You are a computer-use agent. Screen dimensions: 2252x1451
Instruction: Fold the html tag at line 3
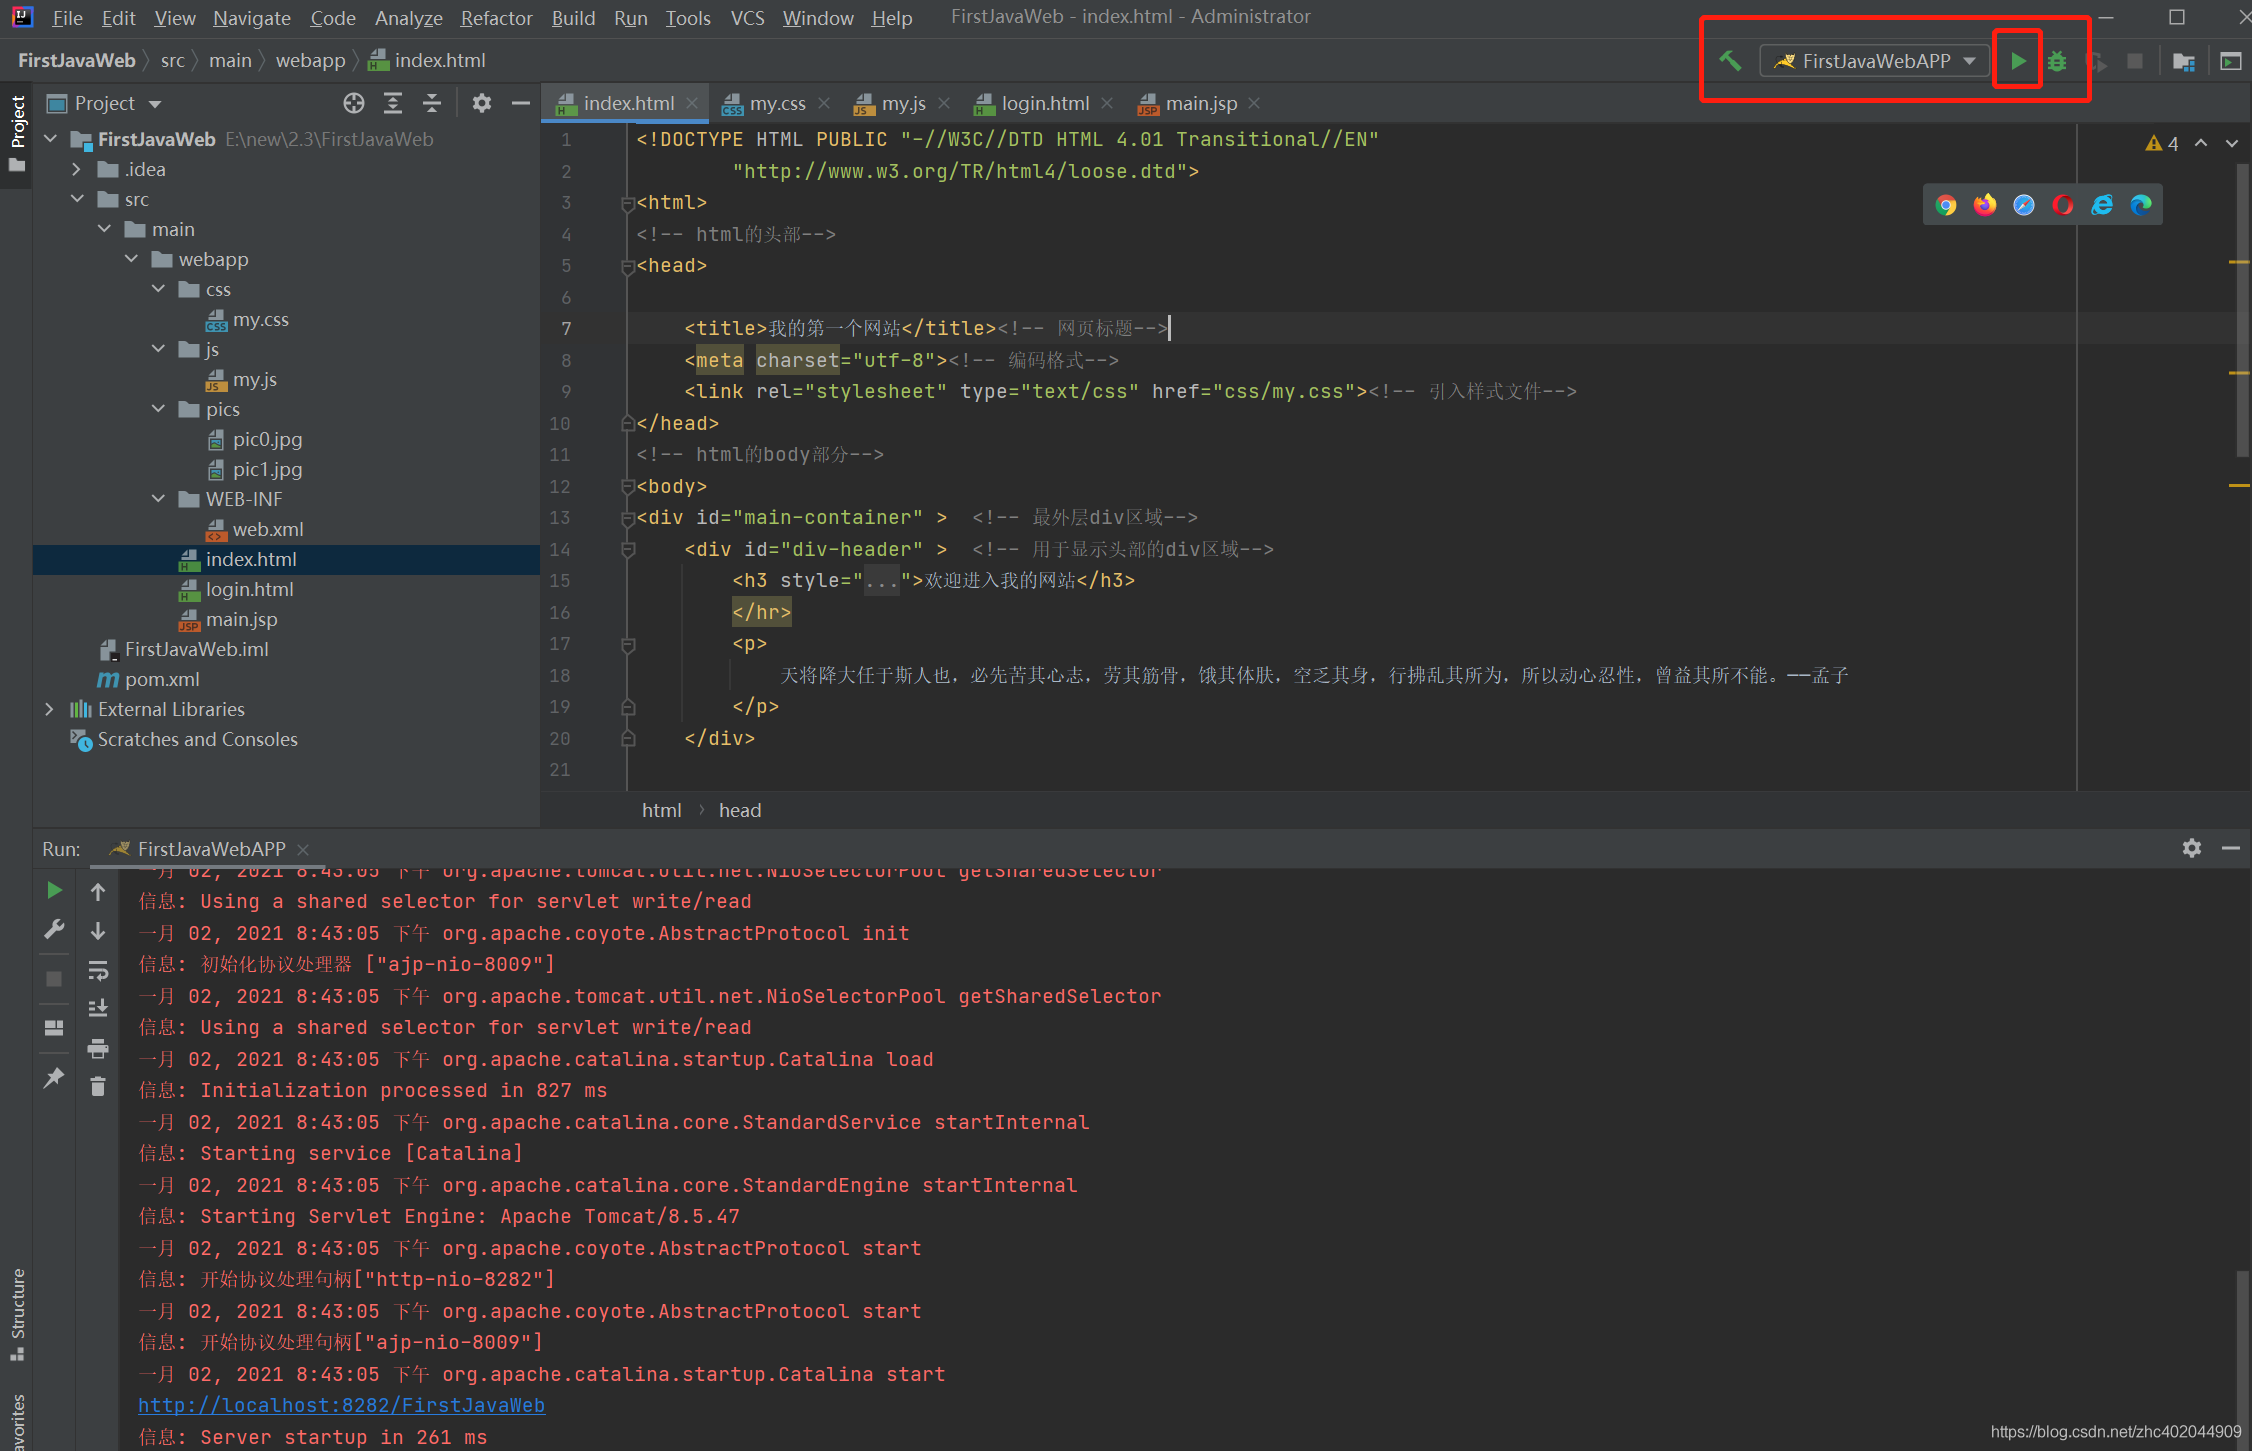[x=628, y=203]
